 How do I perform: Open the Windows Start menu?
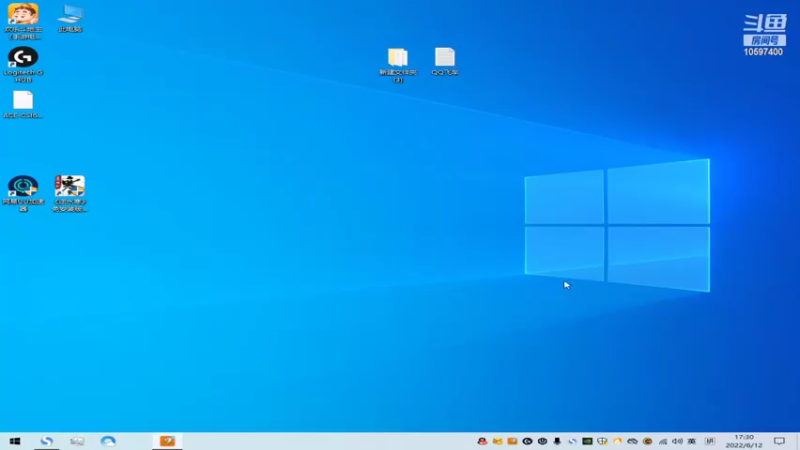click(x=15, y=441)
